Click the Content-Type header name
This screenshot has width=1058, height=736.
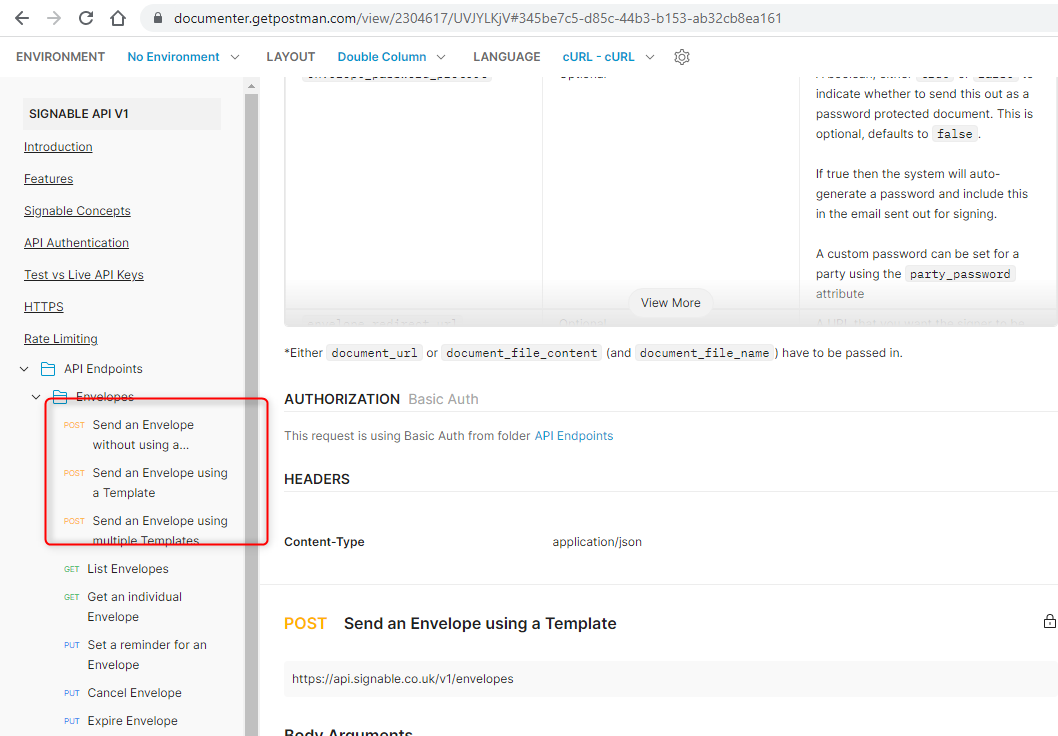(x=325, y=542)
